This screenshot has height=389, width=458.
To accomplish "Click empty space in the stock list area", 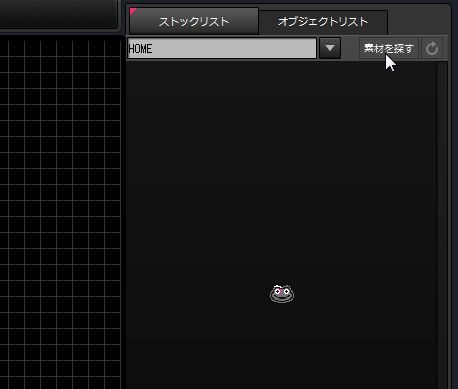I will tap(280, 167).
